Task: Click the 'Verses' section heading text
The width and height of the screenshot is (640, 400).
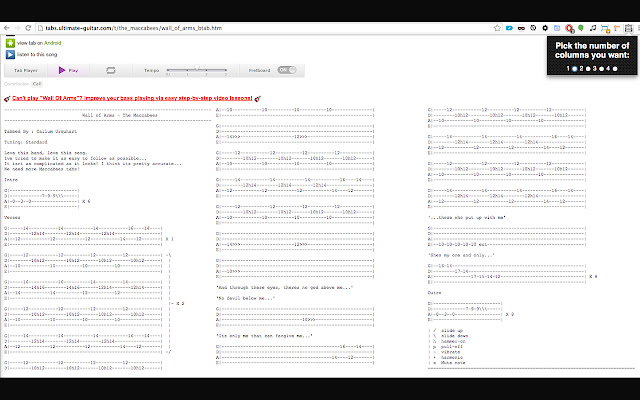Action: click(12, 218)
